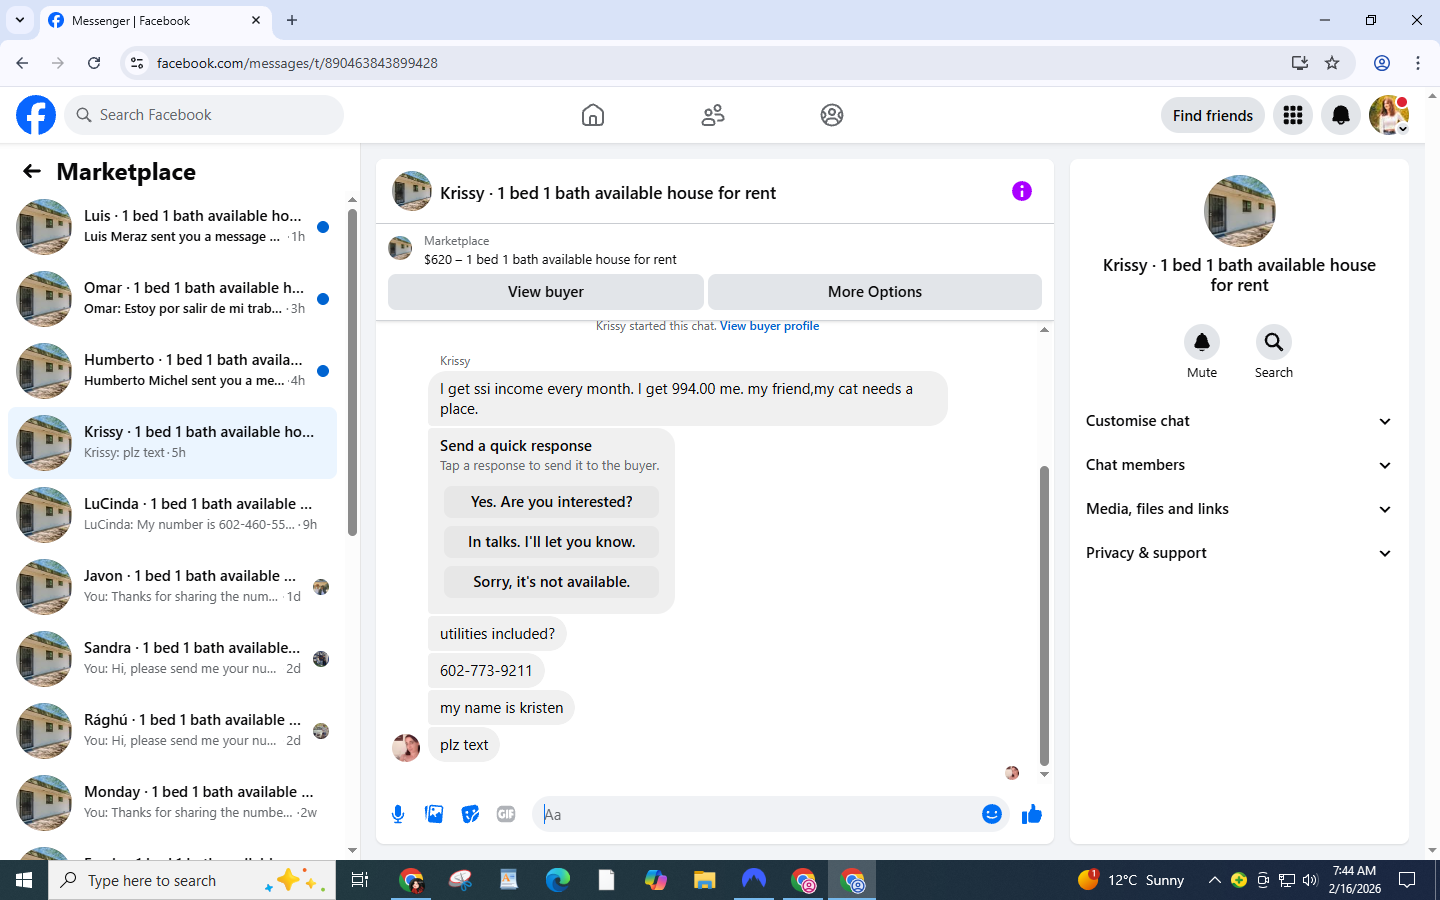Click the listing thumbnail in chat header
1440x900 pixels.
point(412,191)
